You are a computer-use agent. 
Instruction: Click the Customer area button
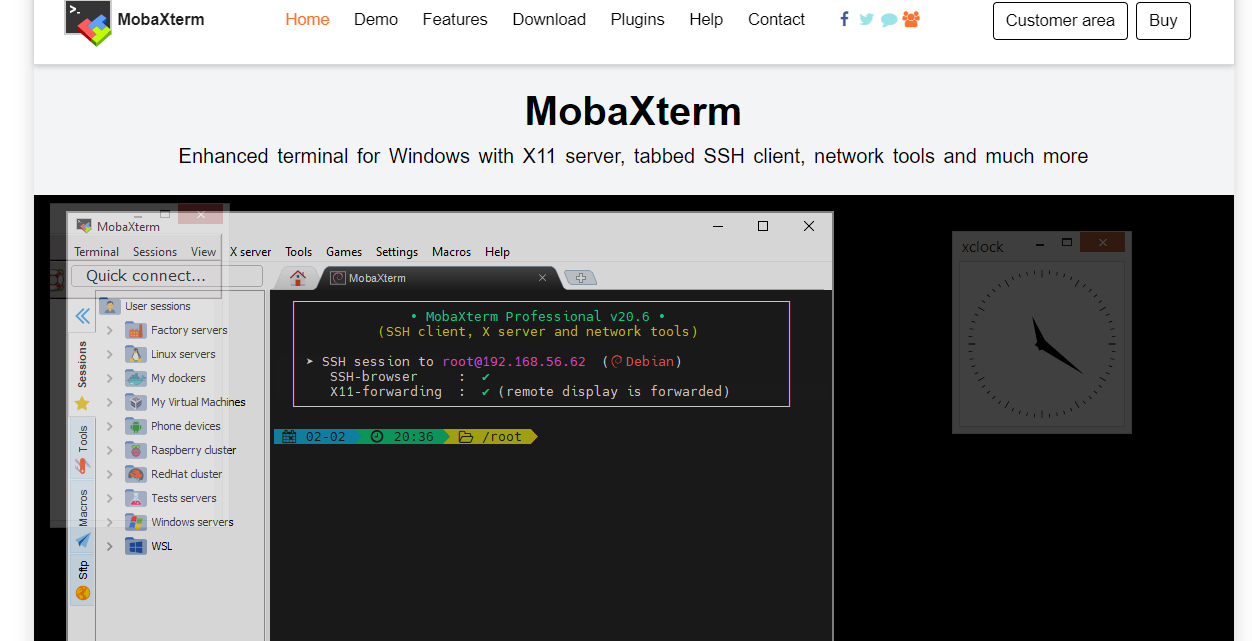[x=1060, y=21]
